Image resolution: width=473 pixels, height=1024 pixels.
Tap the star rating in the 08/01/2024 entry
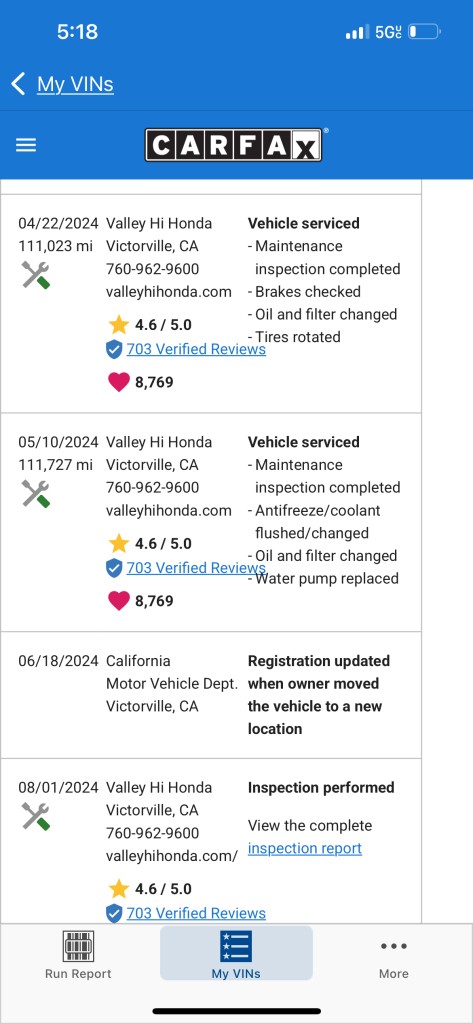(x=150, y=889)
